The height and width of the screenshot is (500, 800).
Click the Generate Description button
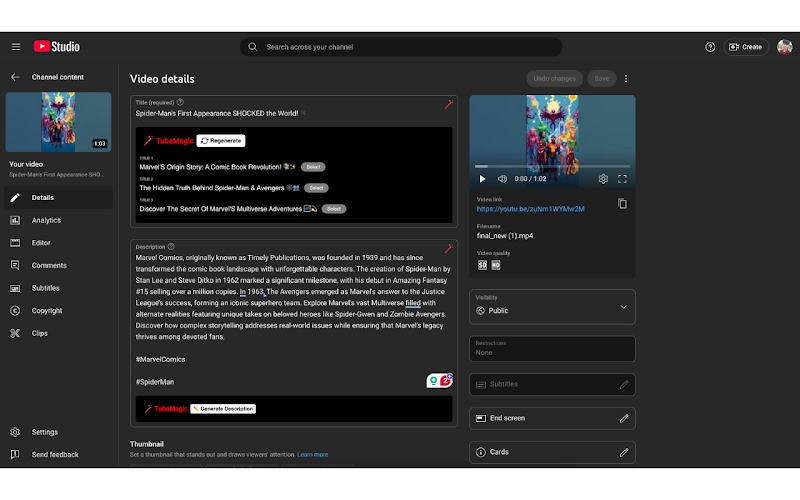point(223,409)
